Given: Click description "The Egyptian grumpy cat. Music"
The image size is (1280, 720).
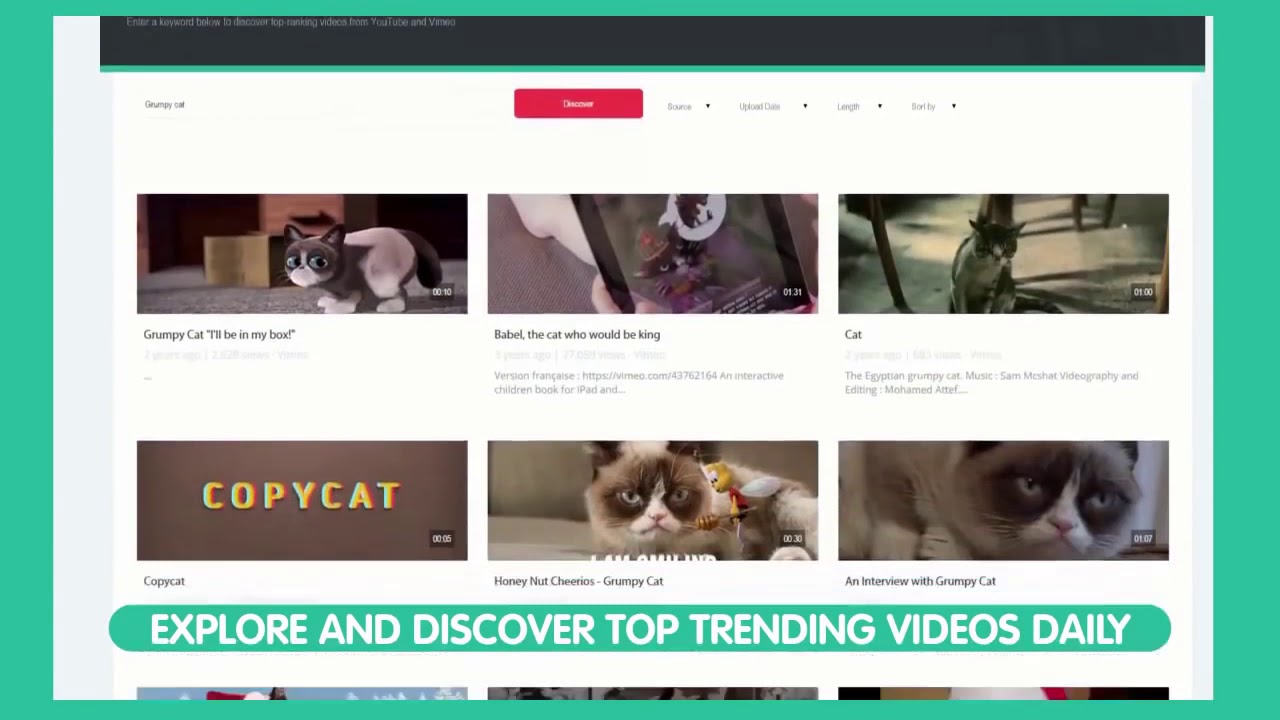Looking at the screenshot, I should pos(991,383).
